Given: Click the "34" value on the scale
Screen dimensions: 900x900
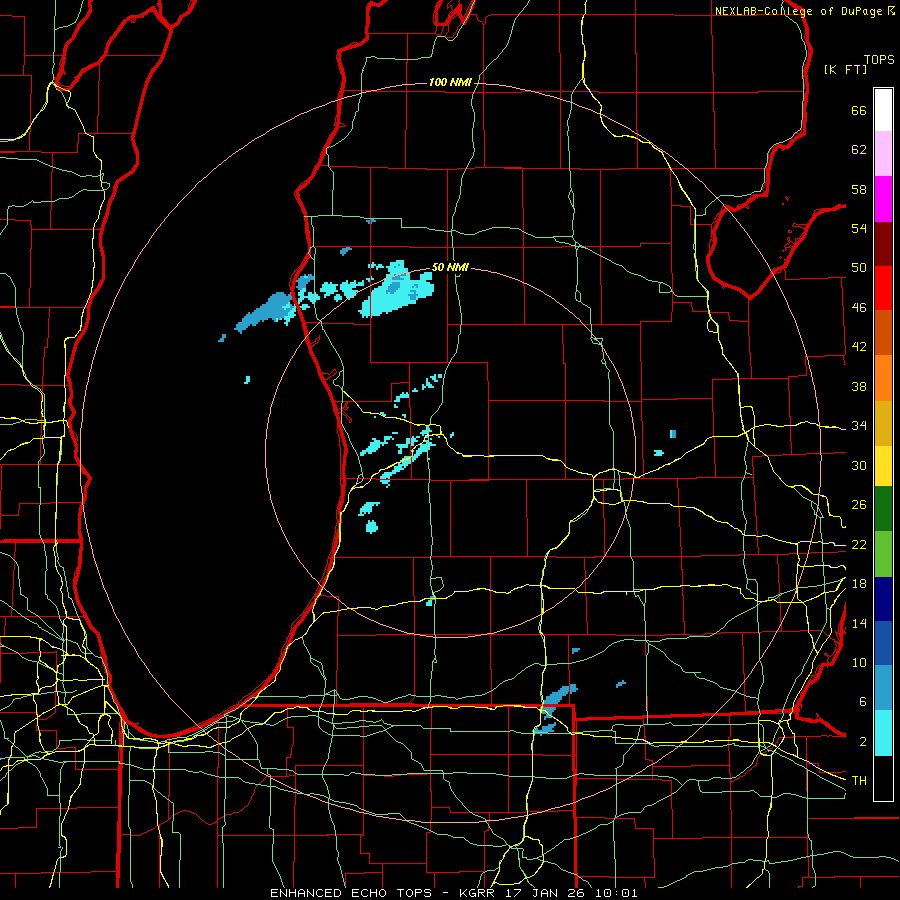Looking at the screenshot, I should coord(859,426).
